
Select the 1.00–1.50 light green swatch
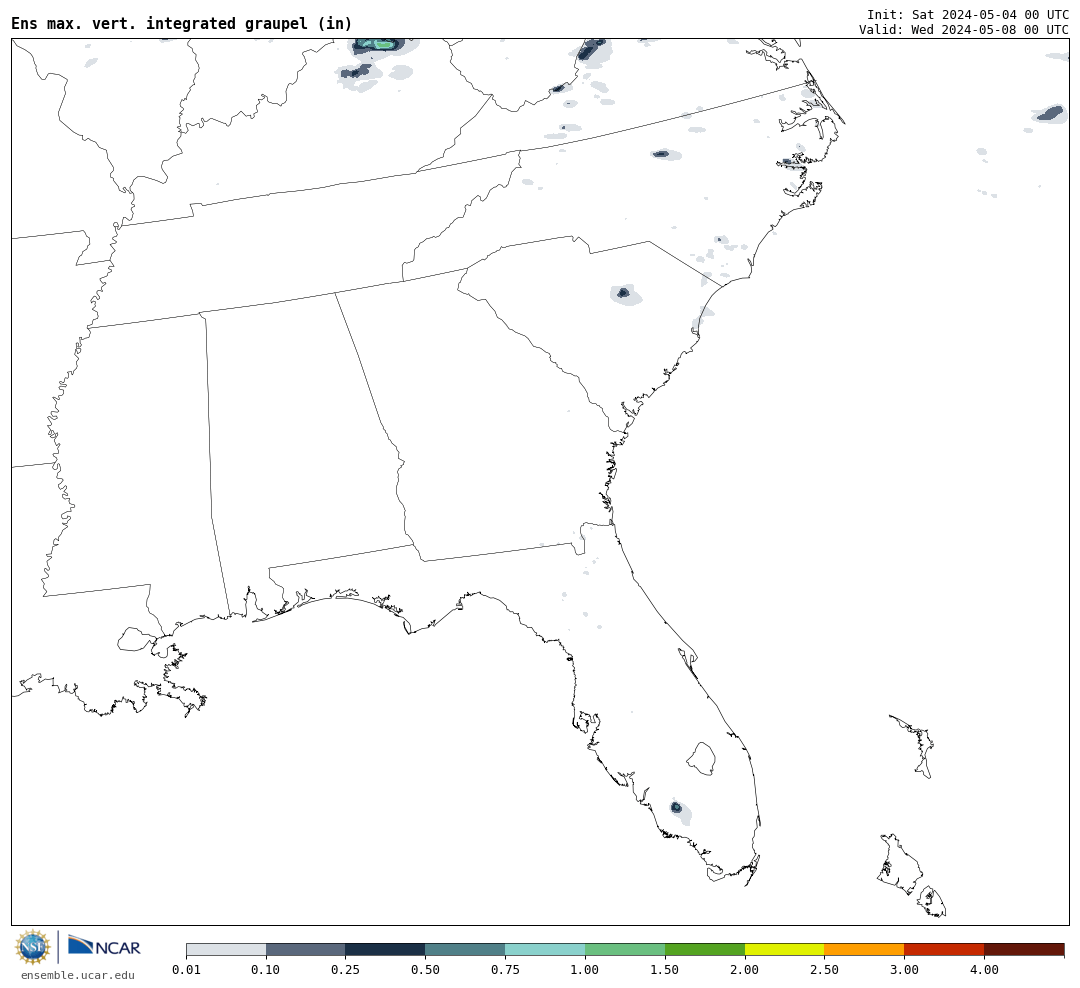[625, 949]
